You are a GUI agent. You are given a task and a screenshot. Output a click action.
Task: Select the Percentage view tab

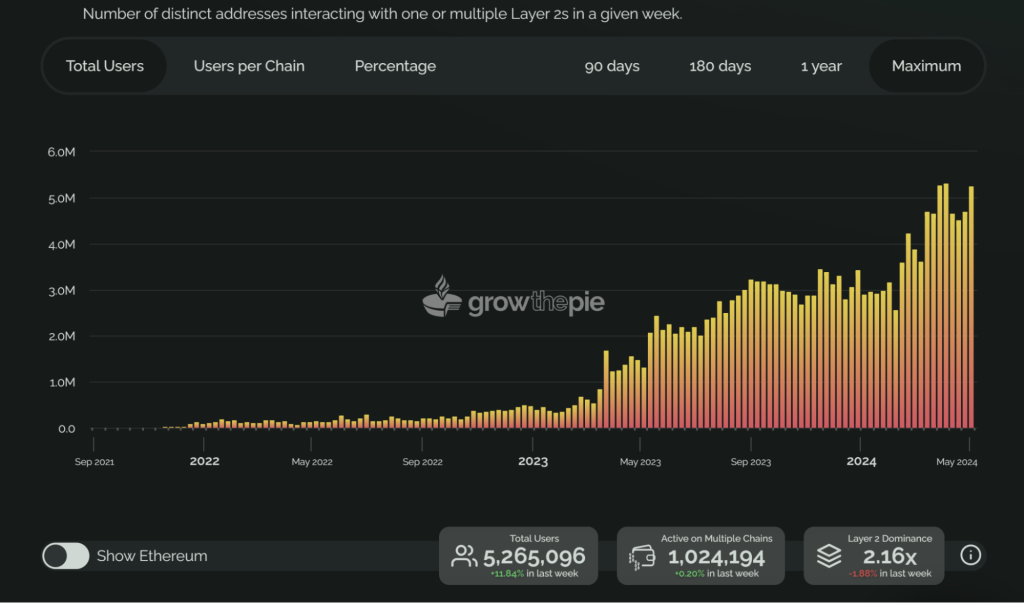pyautogui.click(x=395, y=66)
